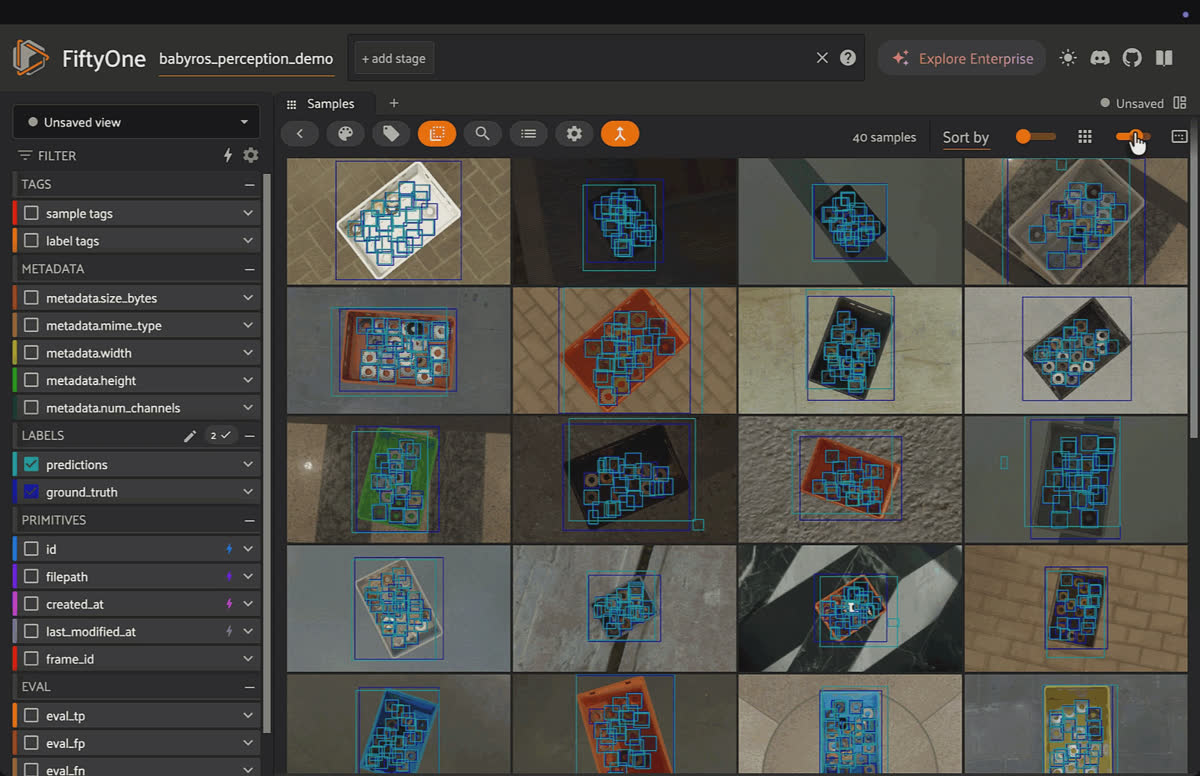
Task: Expand the filepath filter chevron
Action: coord(248,577)
